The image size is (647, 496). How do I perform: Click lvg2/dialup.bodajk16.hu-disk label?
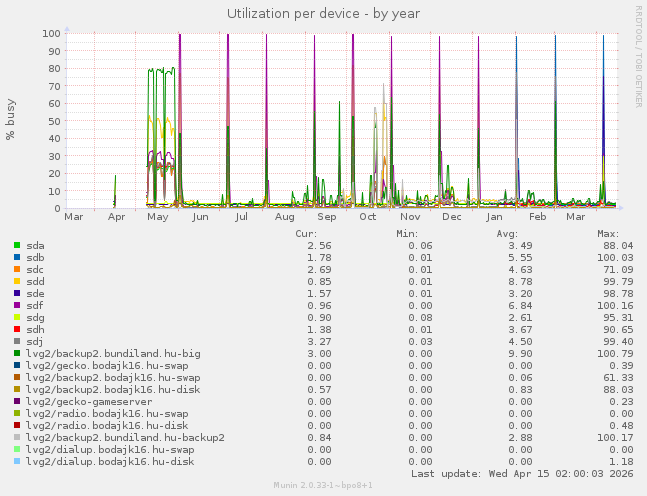110,461
